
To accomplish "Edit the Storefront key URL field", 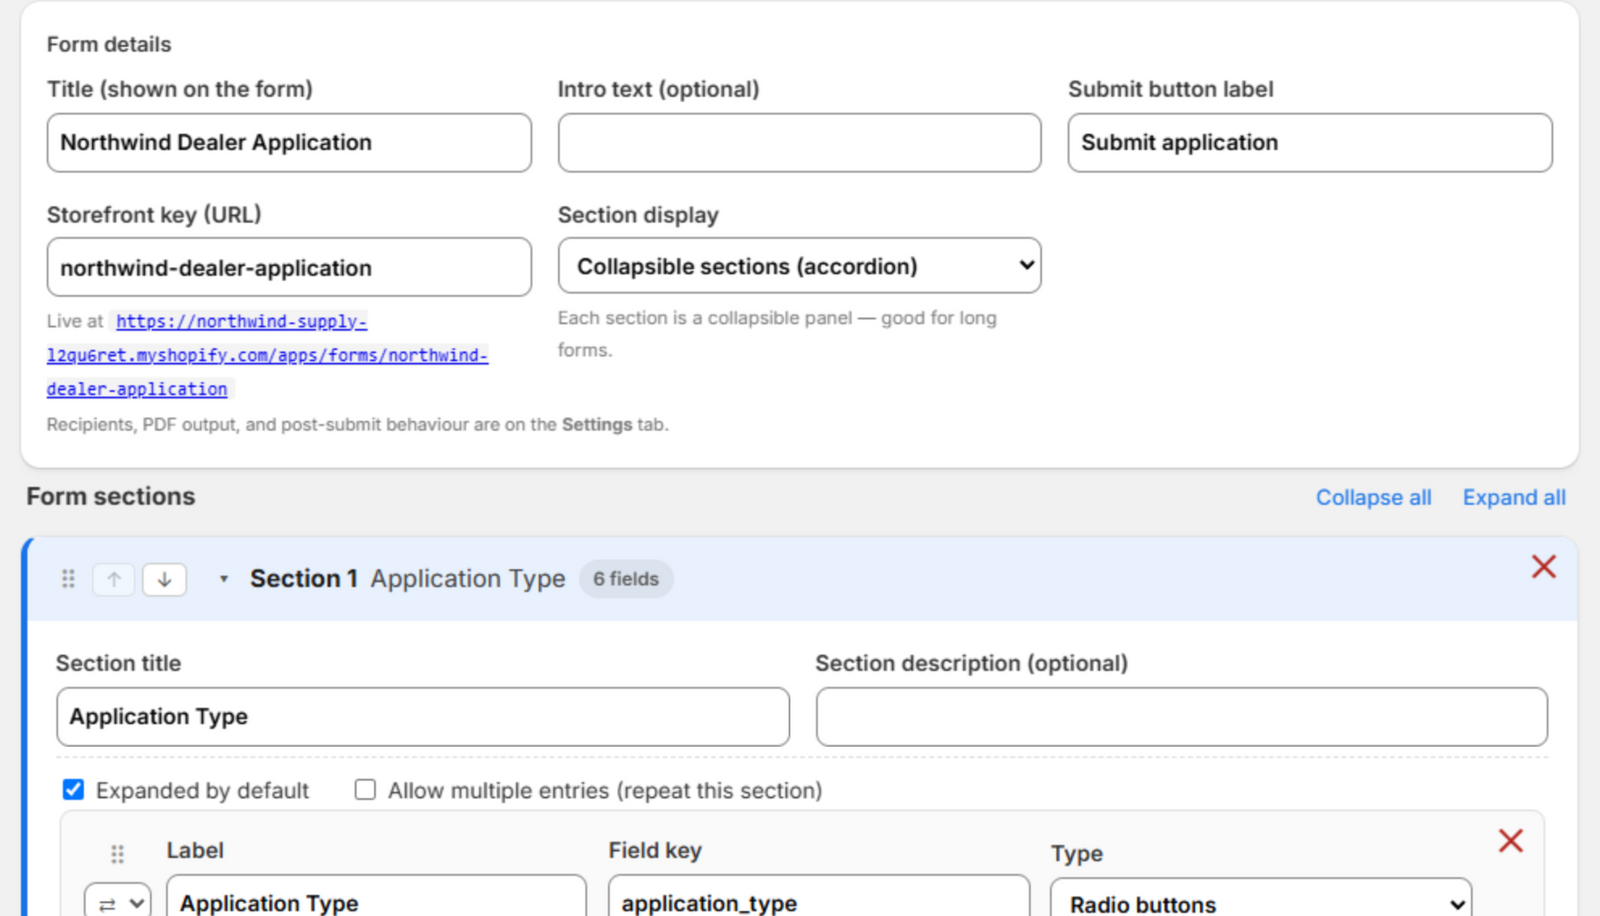I will click(x=289, y=267).
